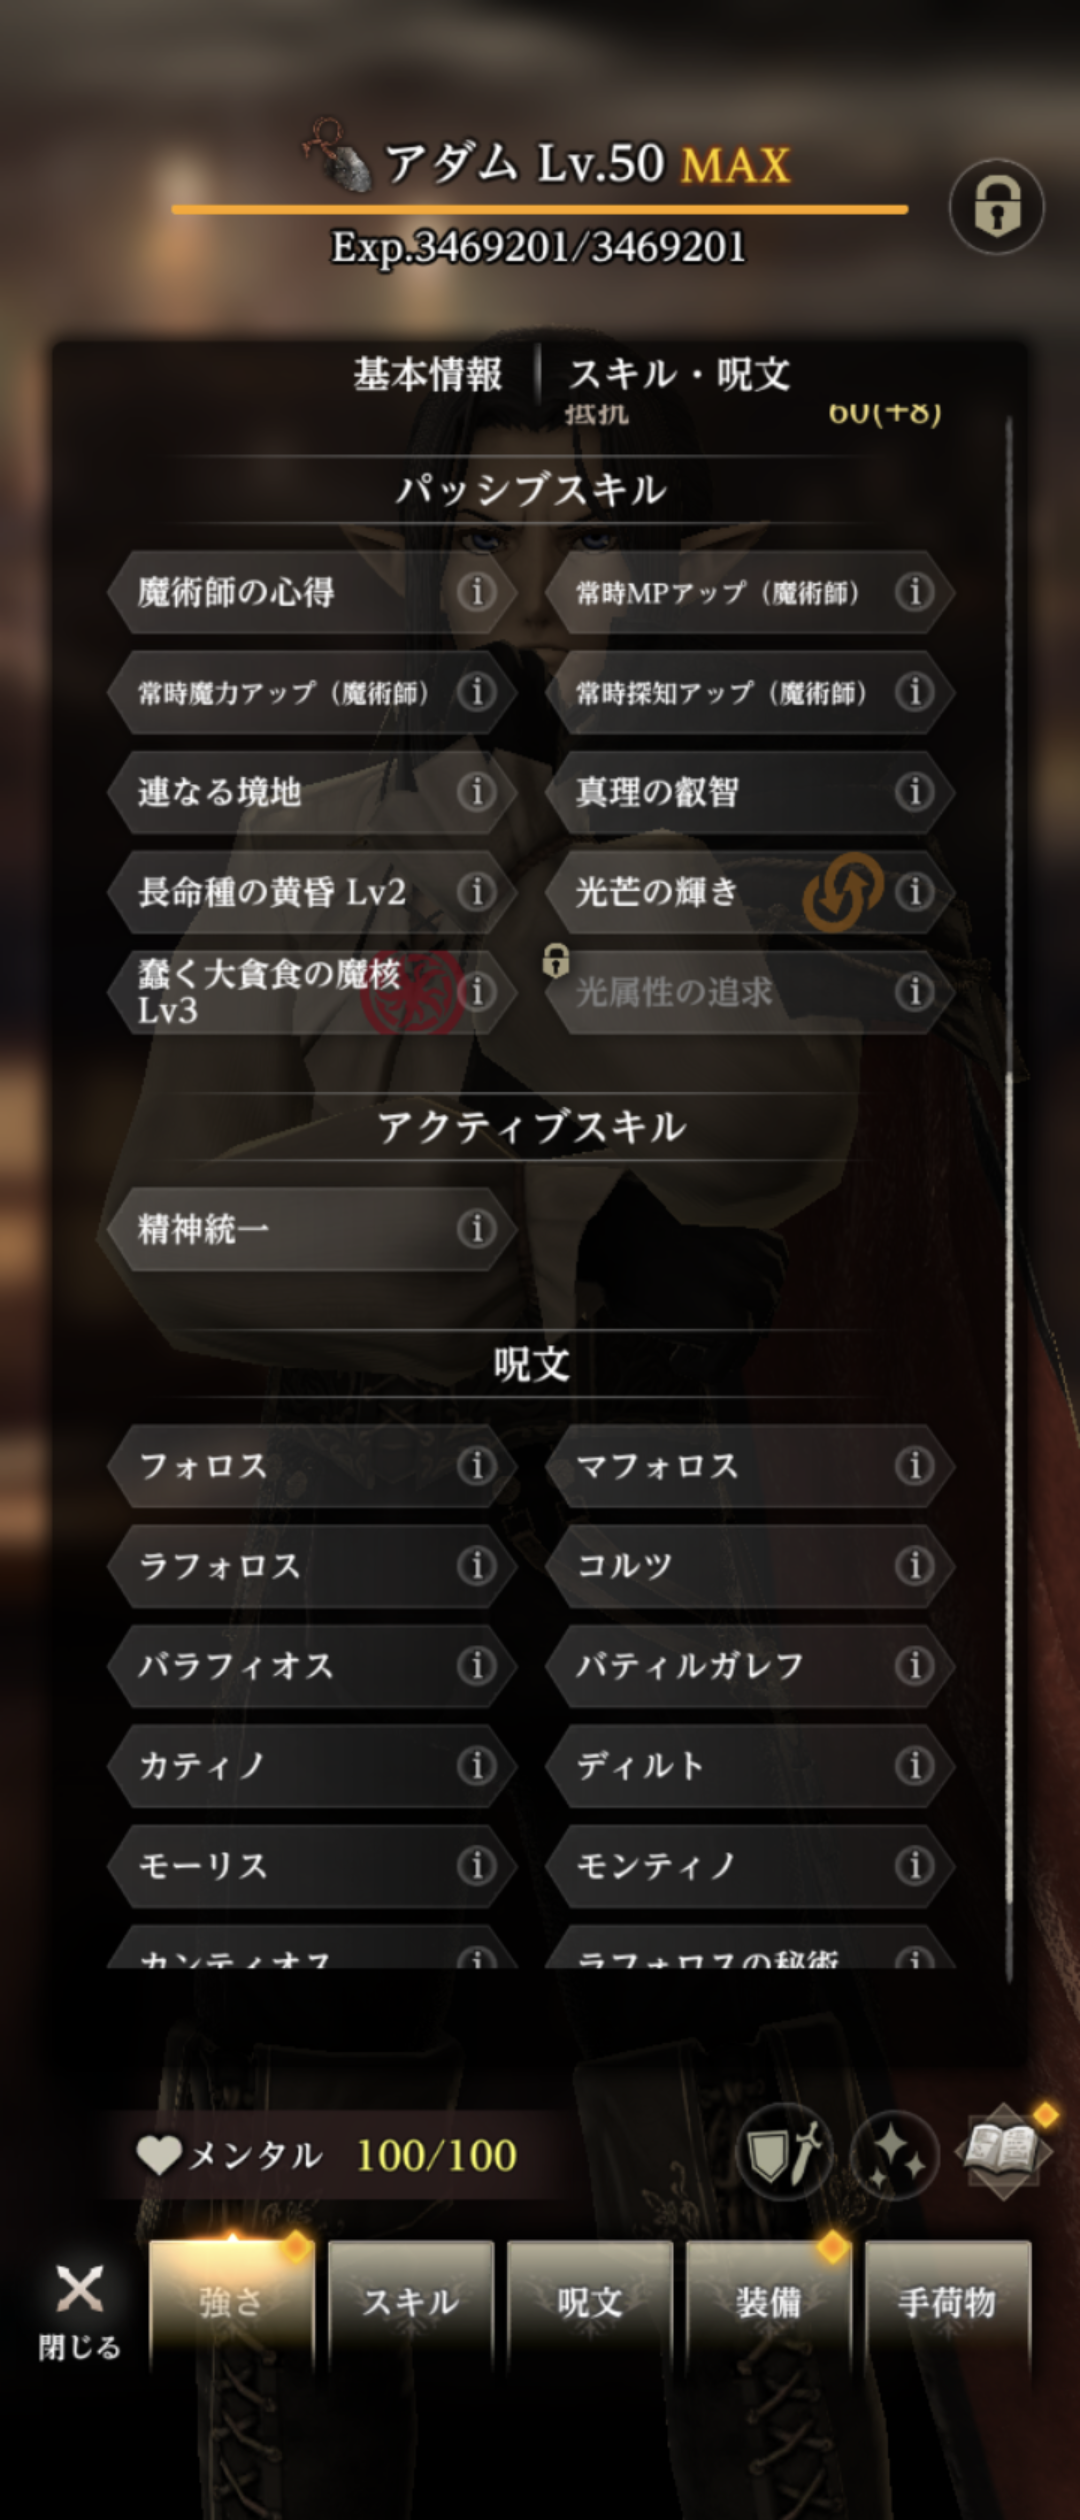Switch to the 基本情報 tab

tap(428, 375)
